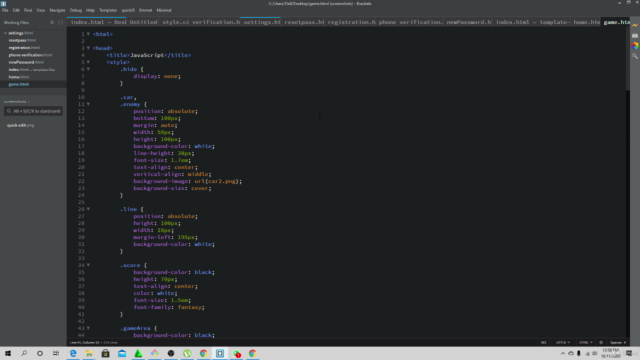Screen dimensions: 640x360
Task: Open quick-edit.png in project tree
Action: [20, 125]
